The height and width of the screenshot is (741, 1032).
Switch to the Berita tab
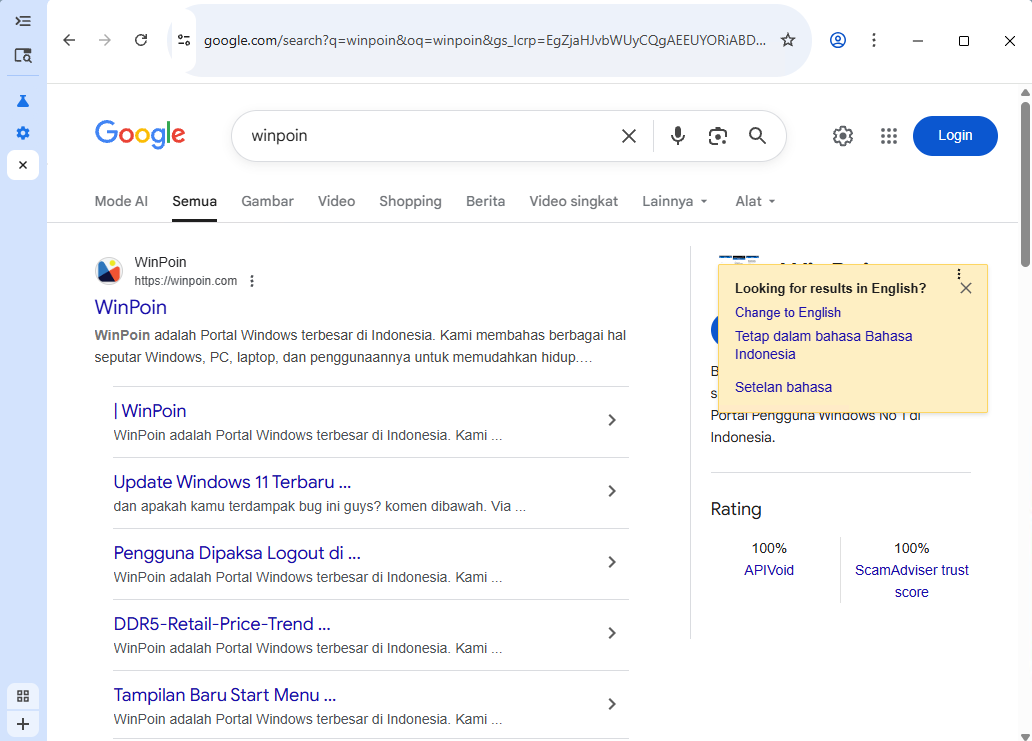click(485, 201)
